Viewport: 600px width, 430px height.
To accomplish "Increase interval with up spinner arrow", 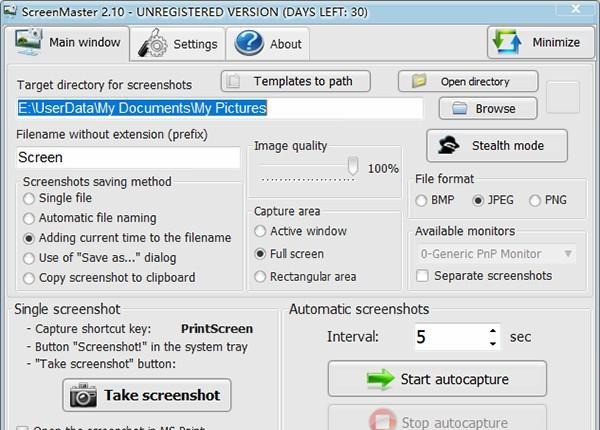I will pyautogui.click(x=493, y=331).
